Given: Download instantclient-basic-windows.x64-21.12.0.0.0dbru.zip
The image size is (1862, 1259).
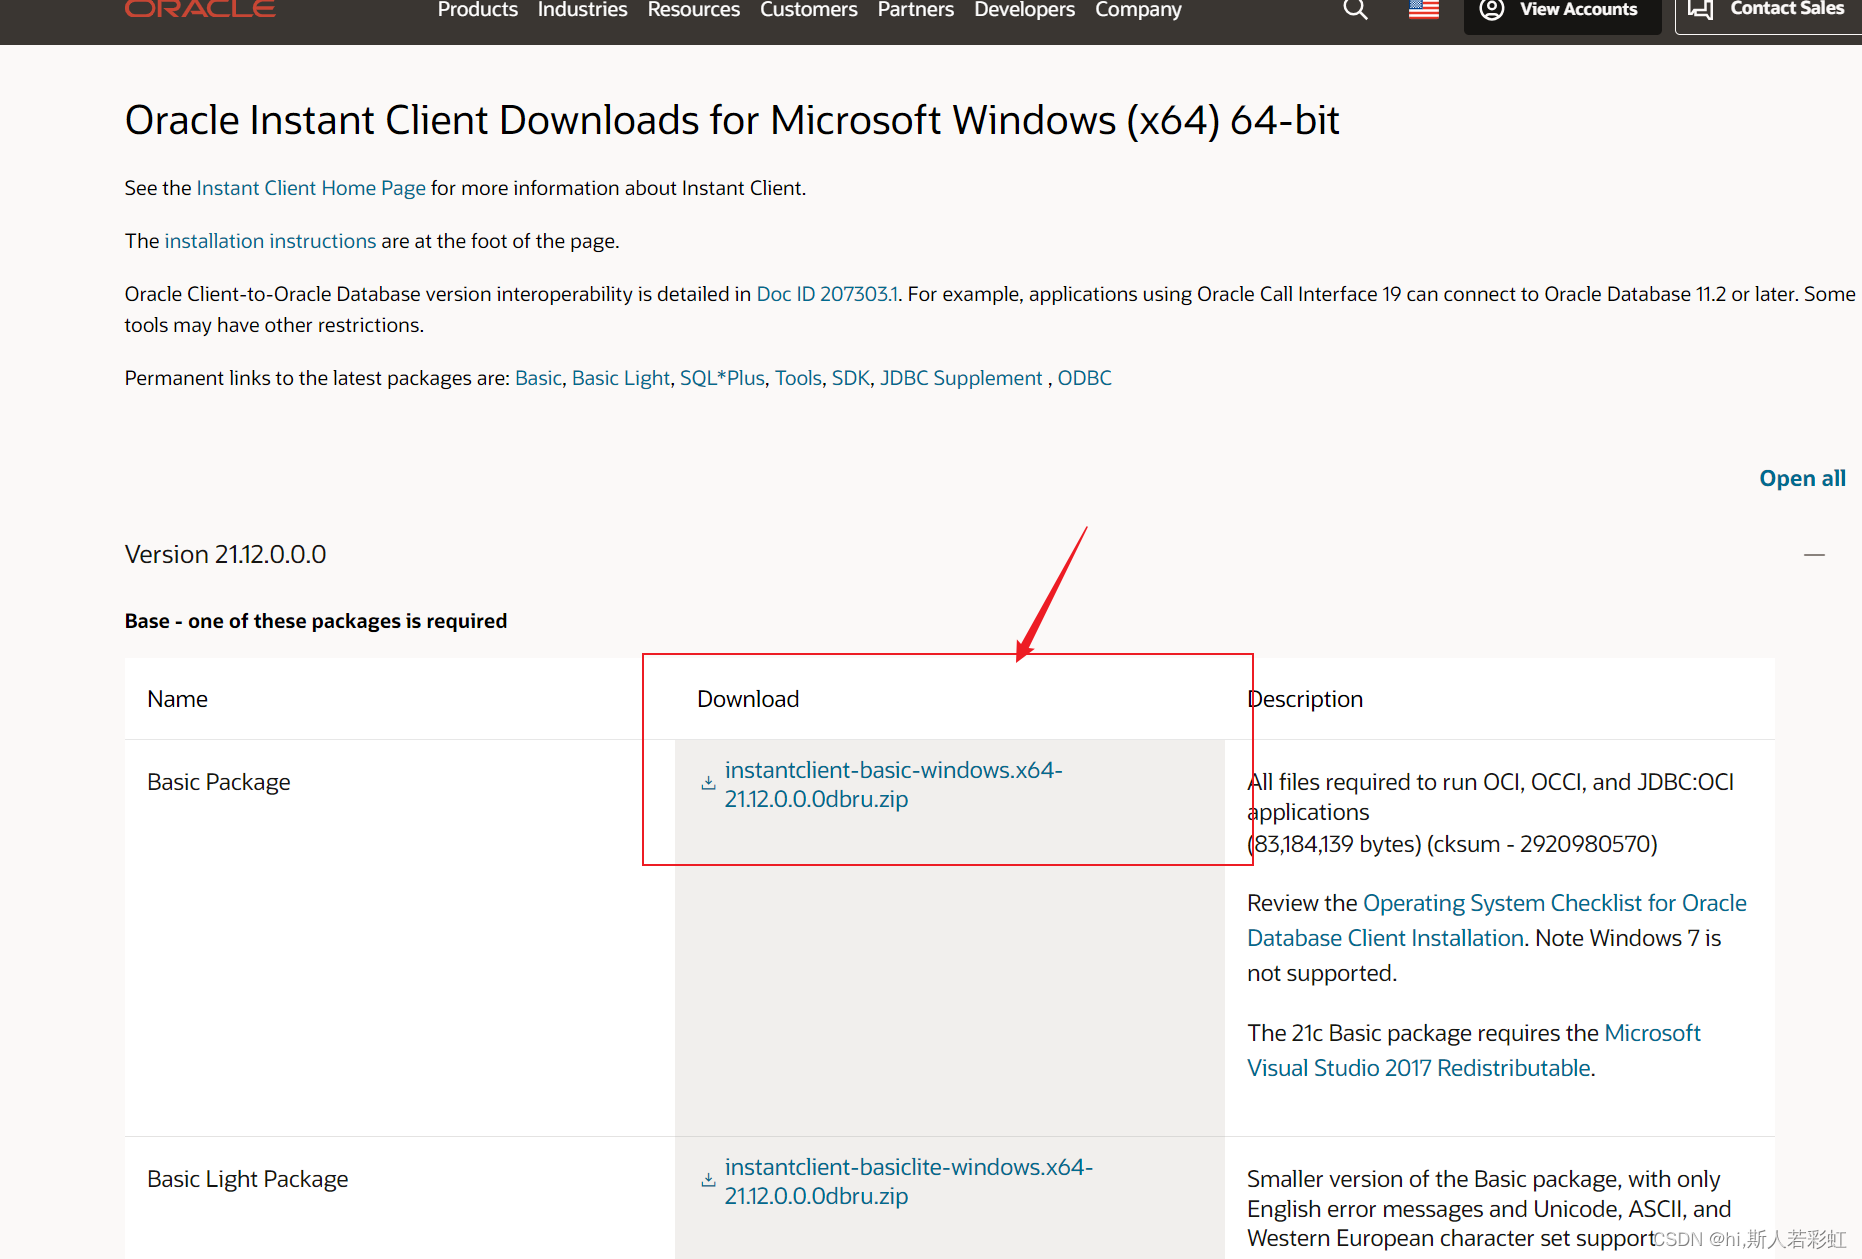Looking at the screenshot, I should (x=893, y=784).
